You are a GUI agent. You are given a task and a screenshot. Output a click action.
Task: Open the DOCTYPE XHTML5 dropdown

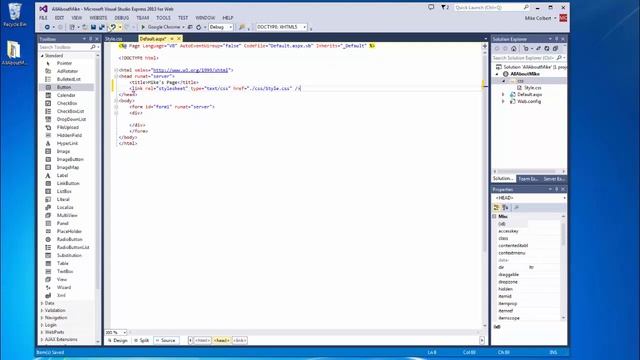coord(281,27)
